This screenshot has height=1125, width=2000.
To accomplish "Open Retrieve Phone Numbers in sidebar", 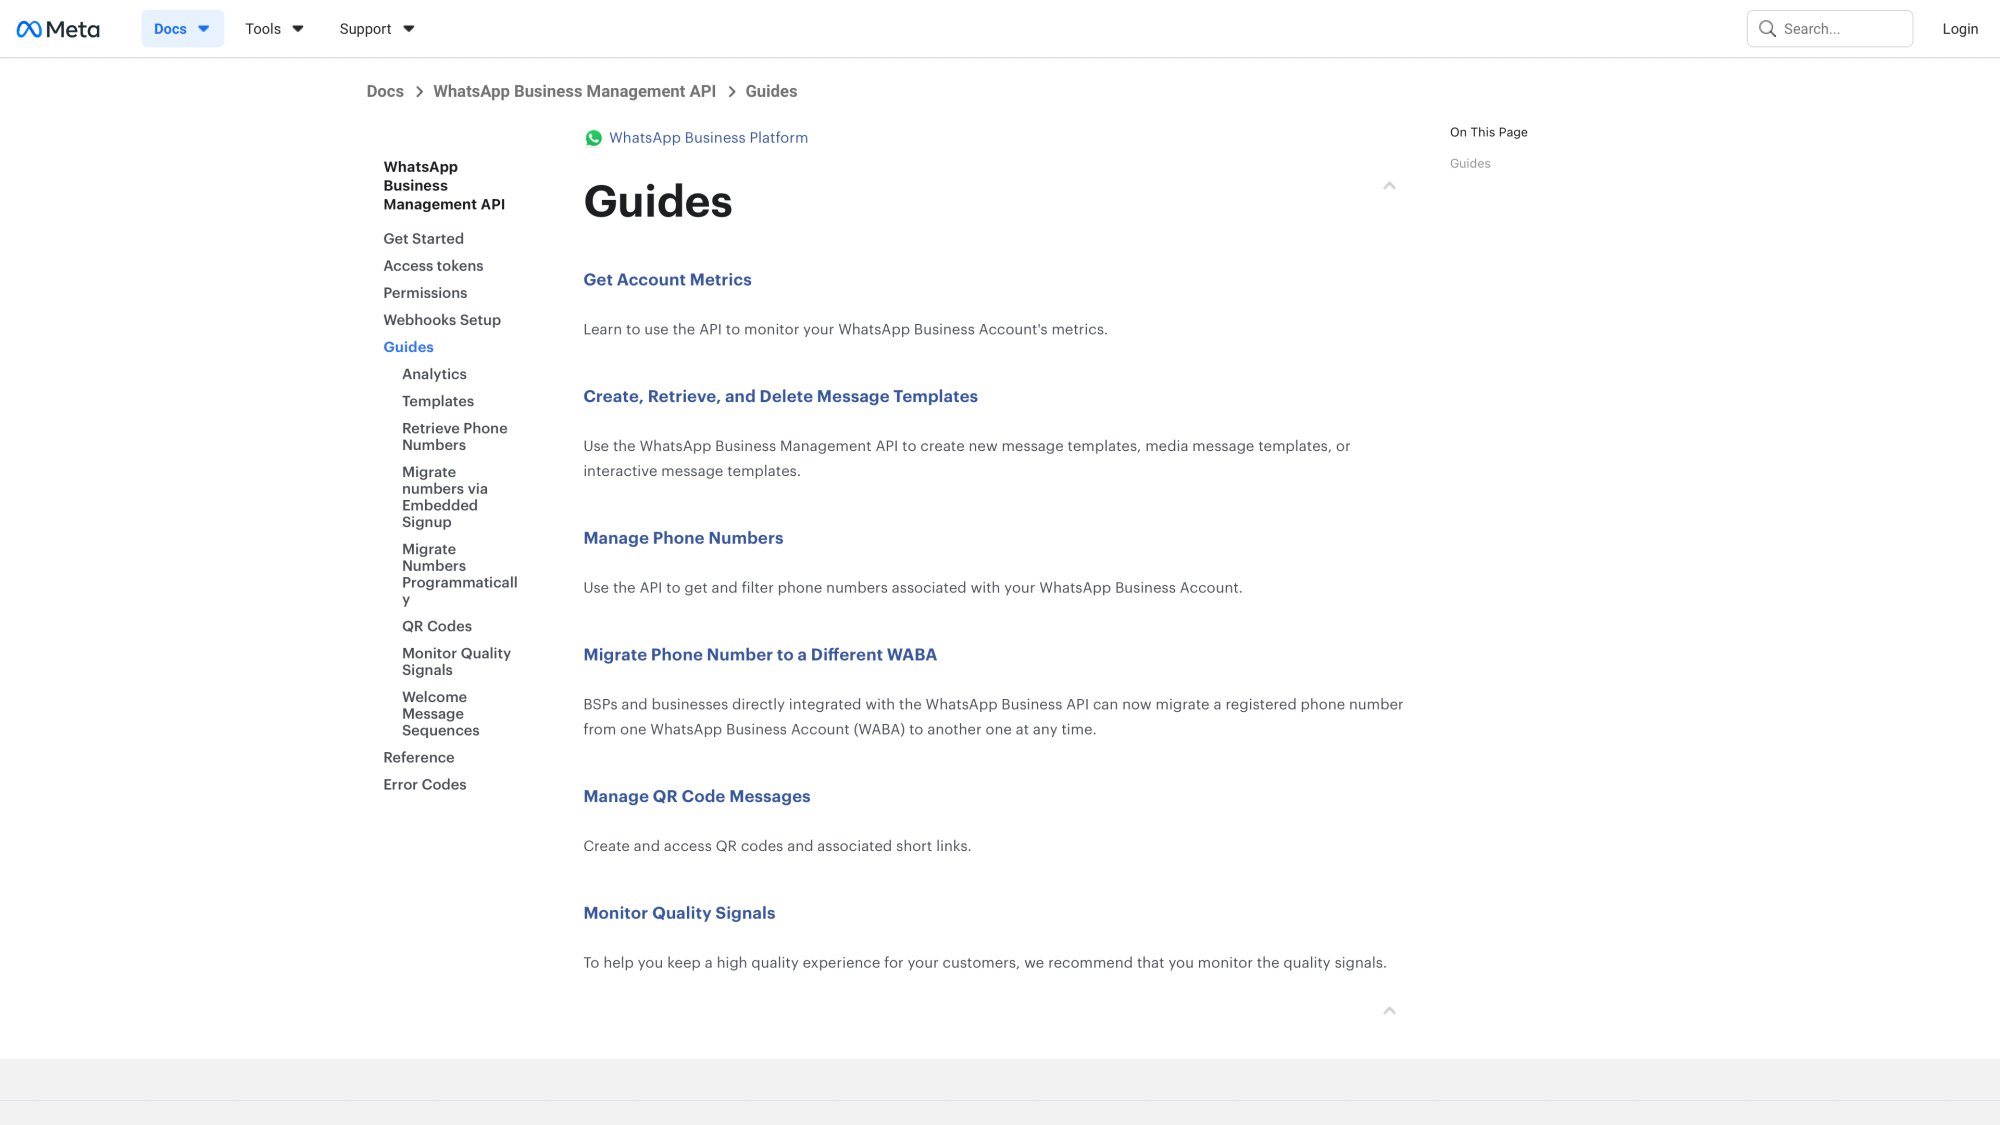I will click(455, 437).
